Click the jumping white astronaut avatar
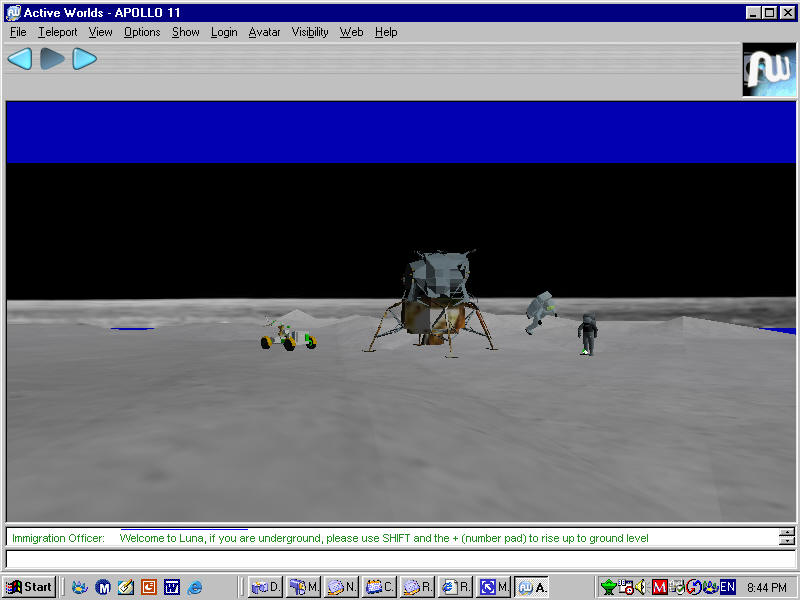The image size is (800, 600). point(540,312)
